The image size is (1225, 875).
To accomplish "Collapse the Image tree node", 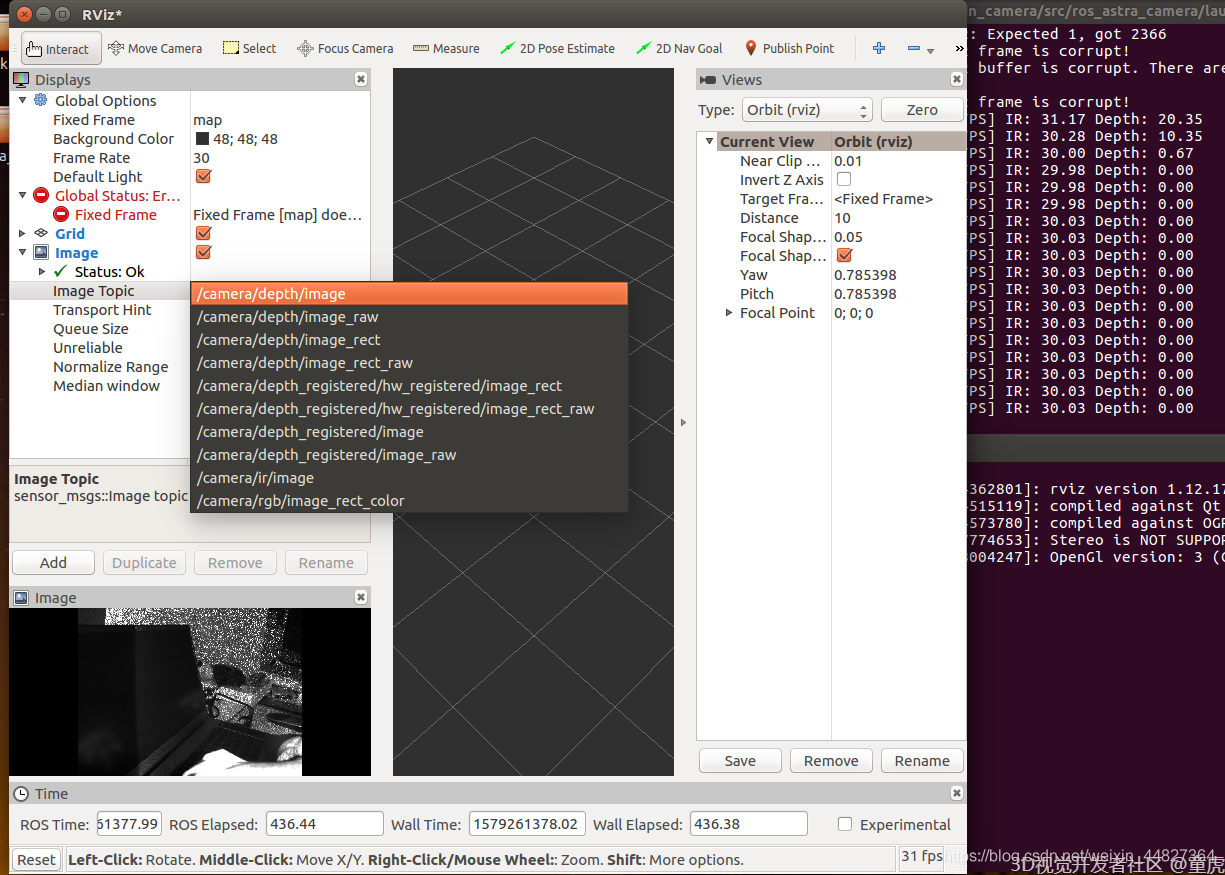I will pyautogui.click(x=23, y=252).
